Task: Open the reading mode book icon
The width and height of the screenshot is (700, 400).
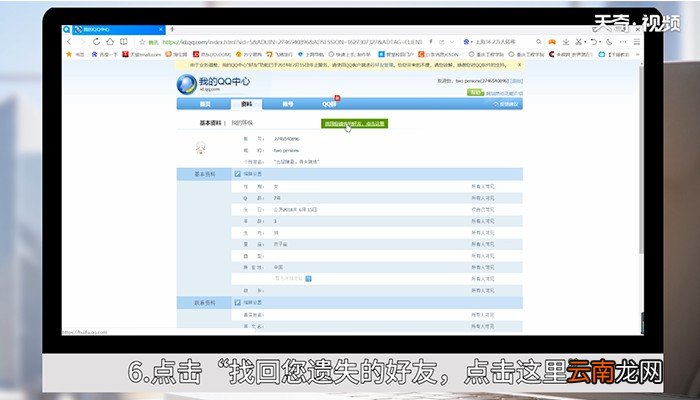Action: 124,42
